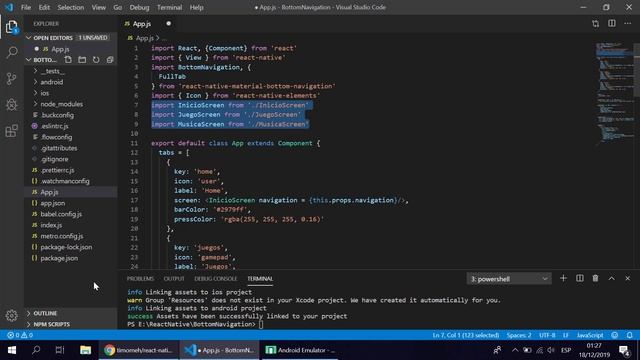Maximize the terminal panel size
The width and height of the screenshot is (640, 360).
point(611,278)
